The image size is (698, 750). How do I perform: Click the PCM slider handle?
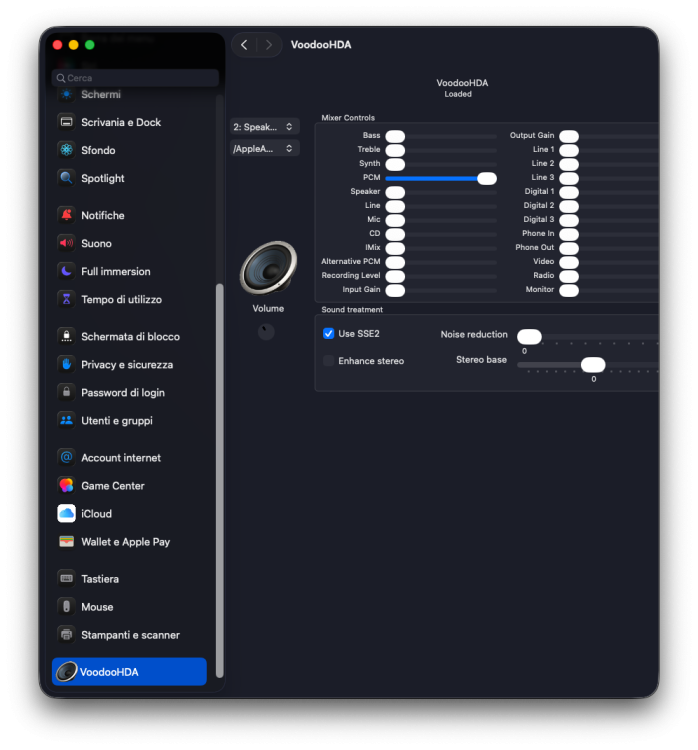click(x=487, y=178)
